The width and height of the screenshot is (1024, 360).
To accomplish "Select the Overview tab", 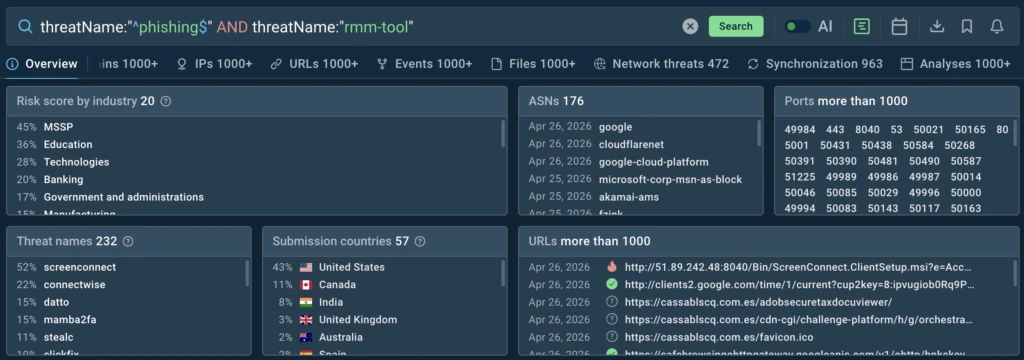I will pyautogui.click(x=42, y=64).
